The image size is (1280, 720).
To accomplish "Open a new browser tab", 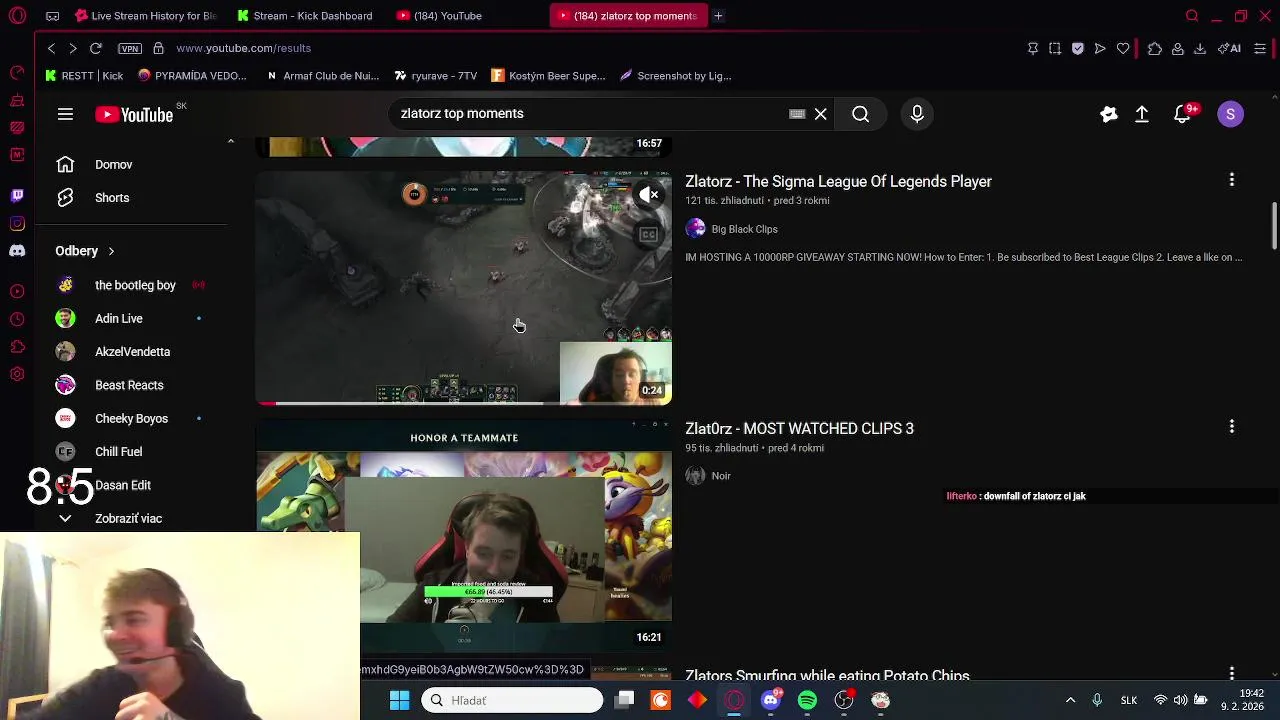I will pos(718,16).
